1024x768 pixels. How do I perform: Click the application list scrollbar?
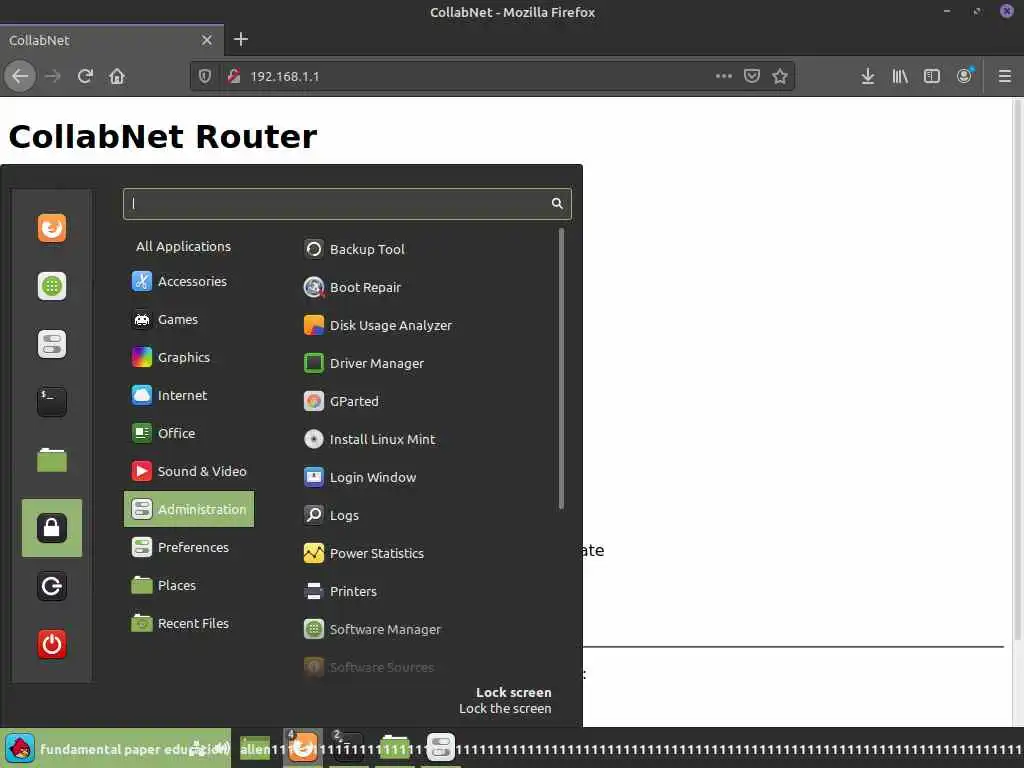click(561, 368)
